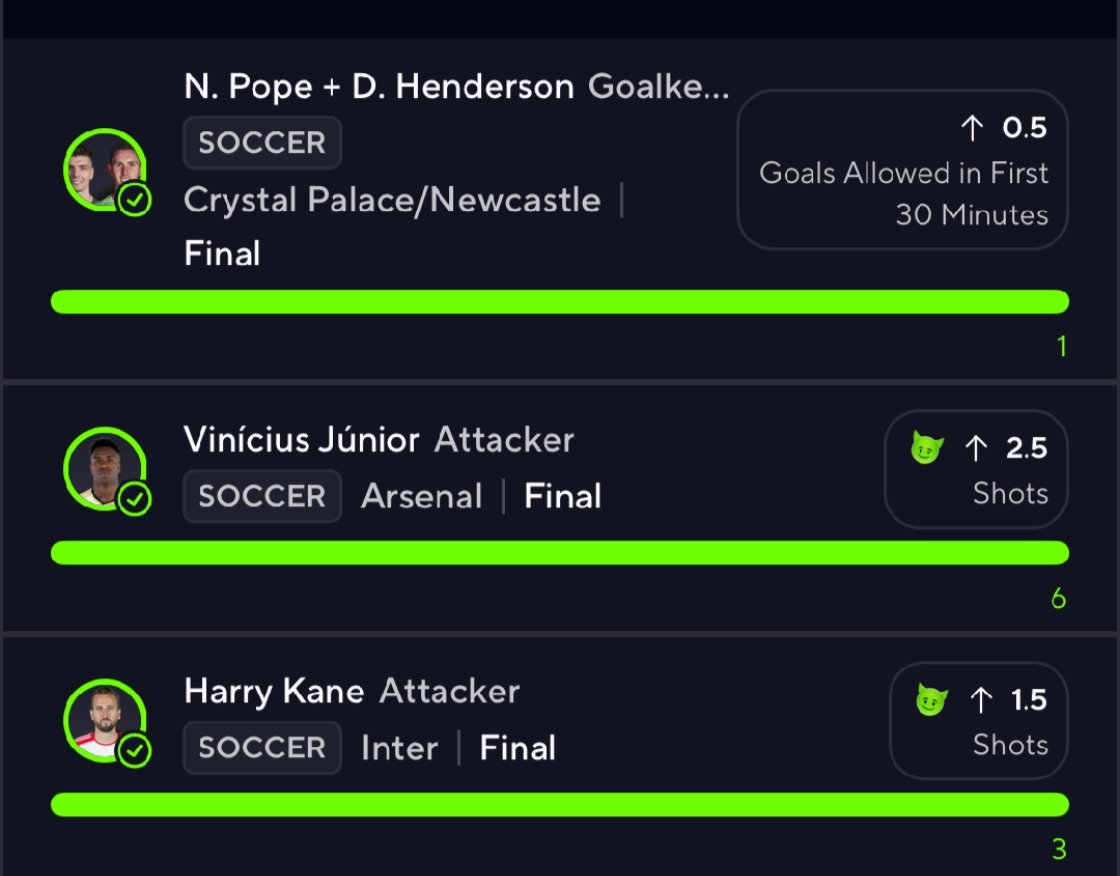Open the 2.5 Shots pick box
The width and height of the screenshot is (1120, 876).
point(976,469)
